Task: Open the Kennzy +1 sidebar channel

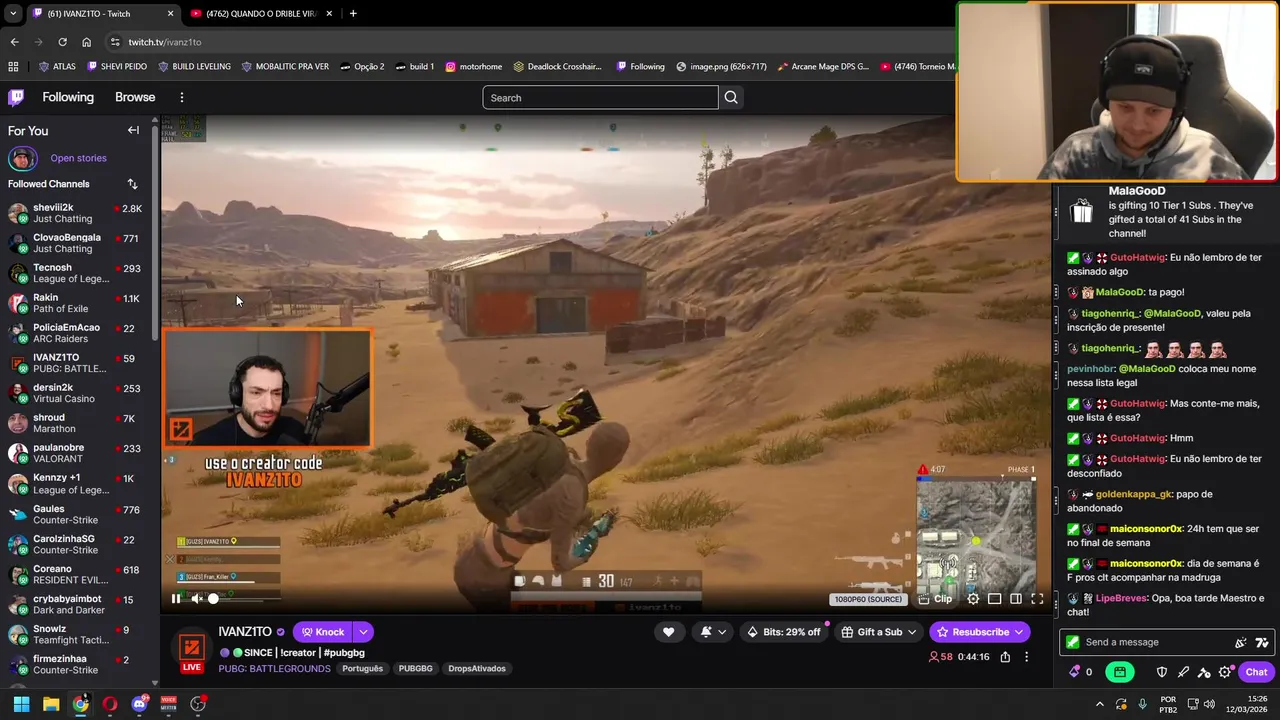Action: click(76, 484)
